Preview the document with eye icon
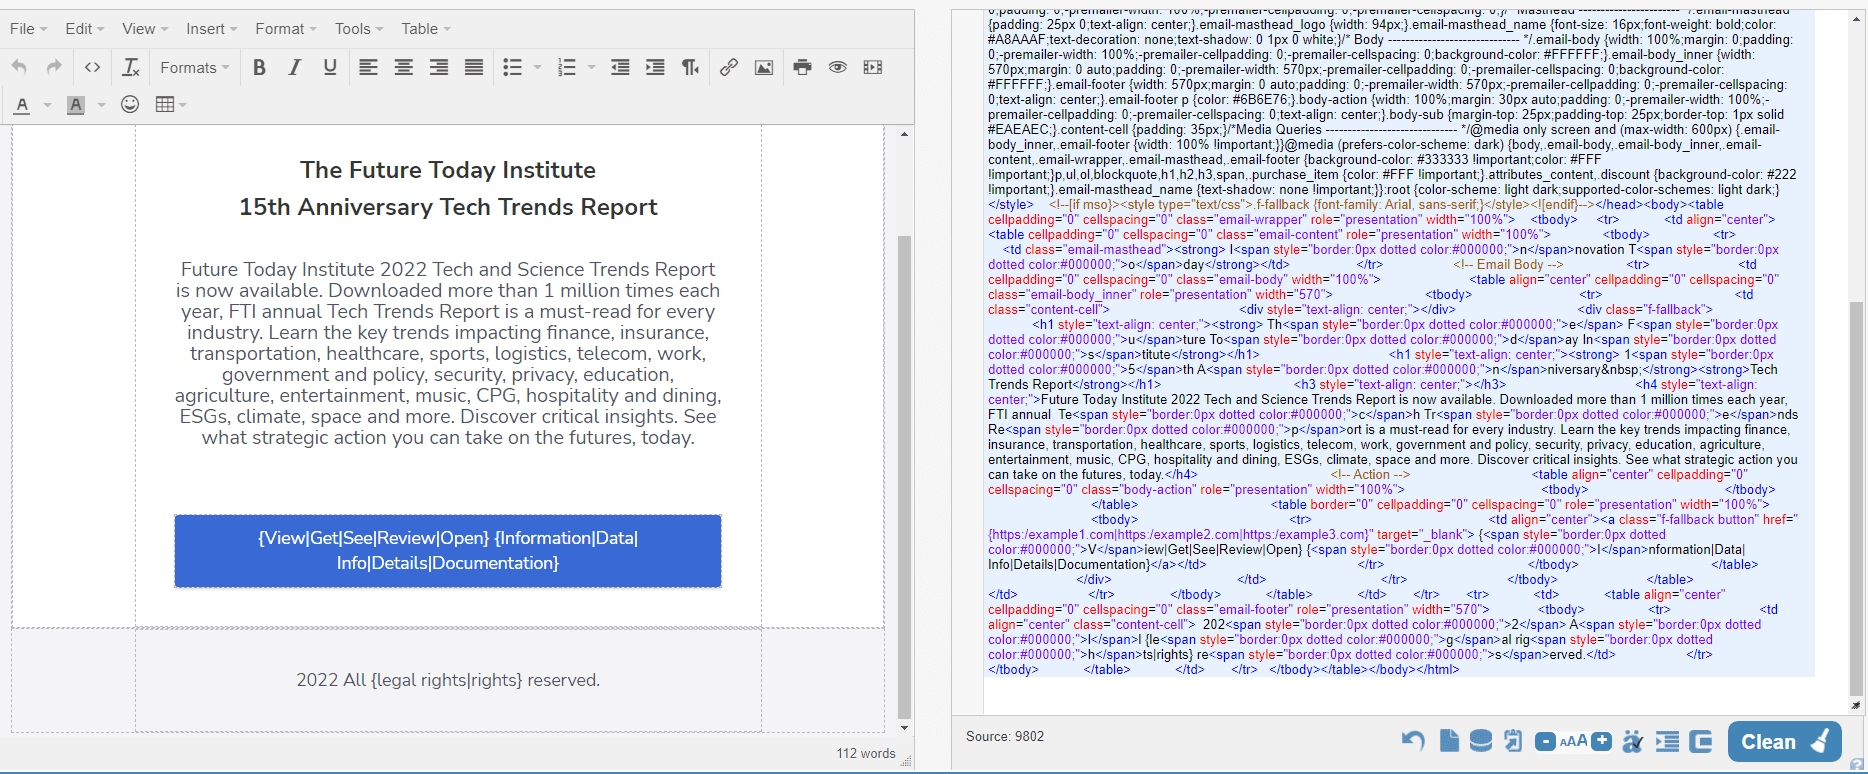 837,67
